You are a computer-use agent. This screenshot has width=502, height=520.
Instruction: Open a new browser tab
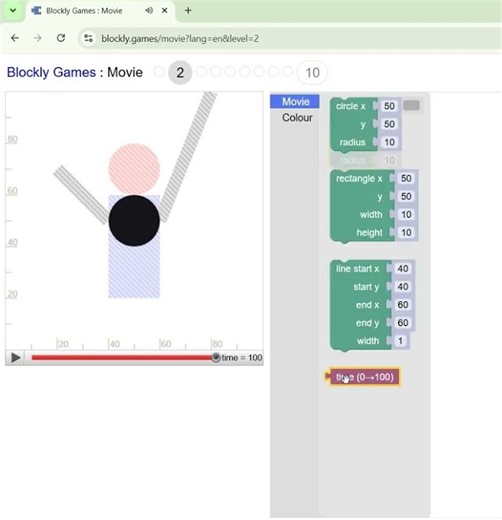(x=188, y=11)
